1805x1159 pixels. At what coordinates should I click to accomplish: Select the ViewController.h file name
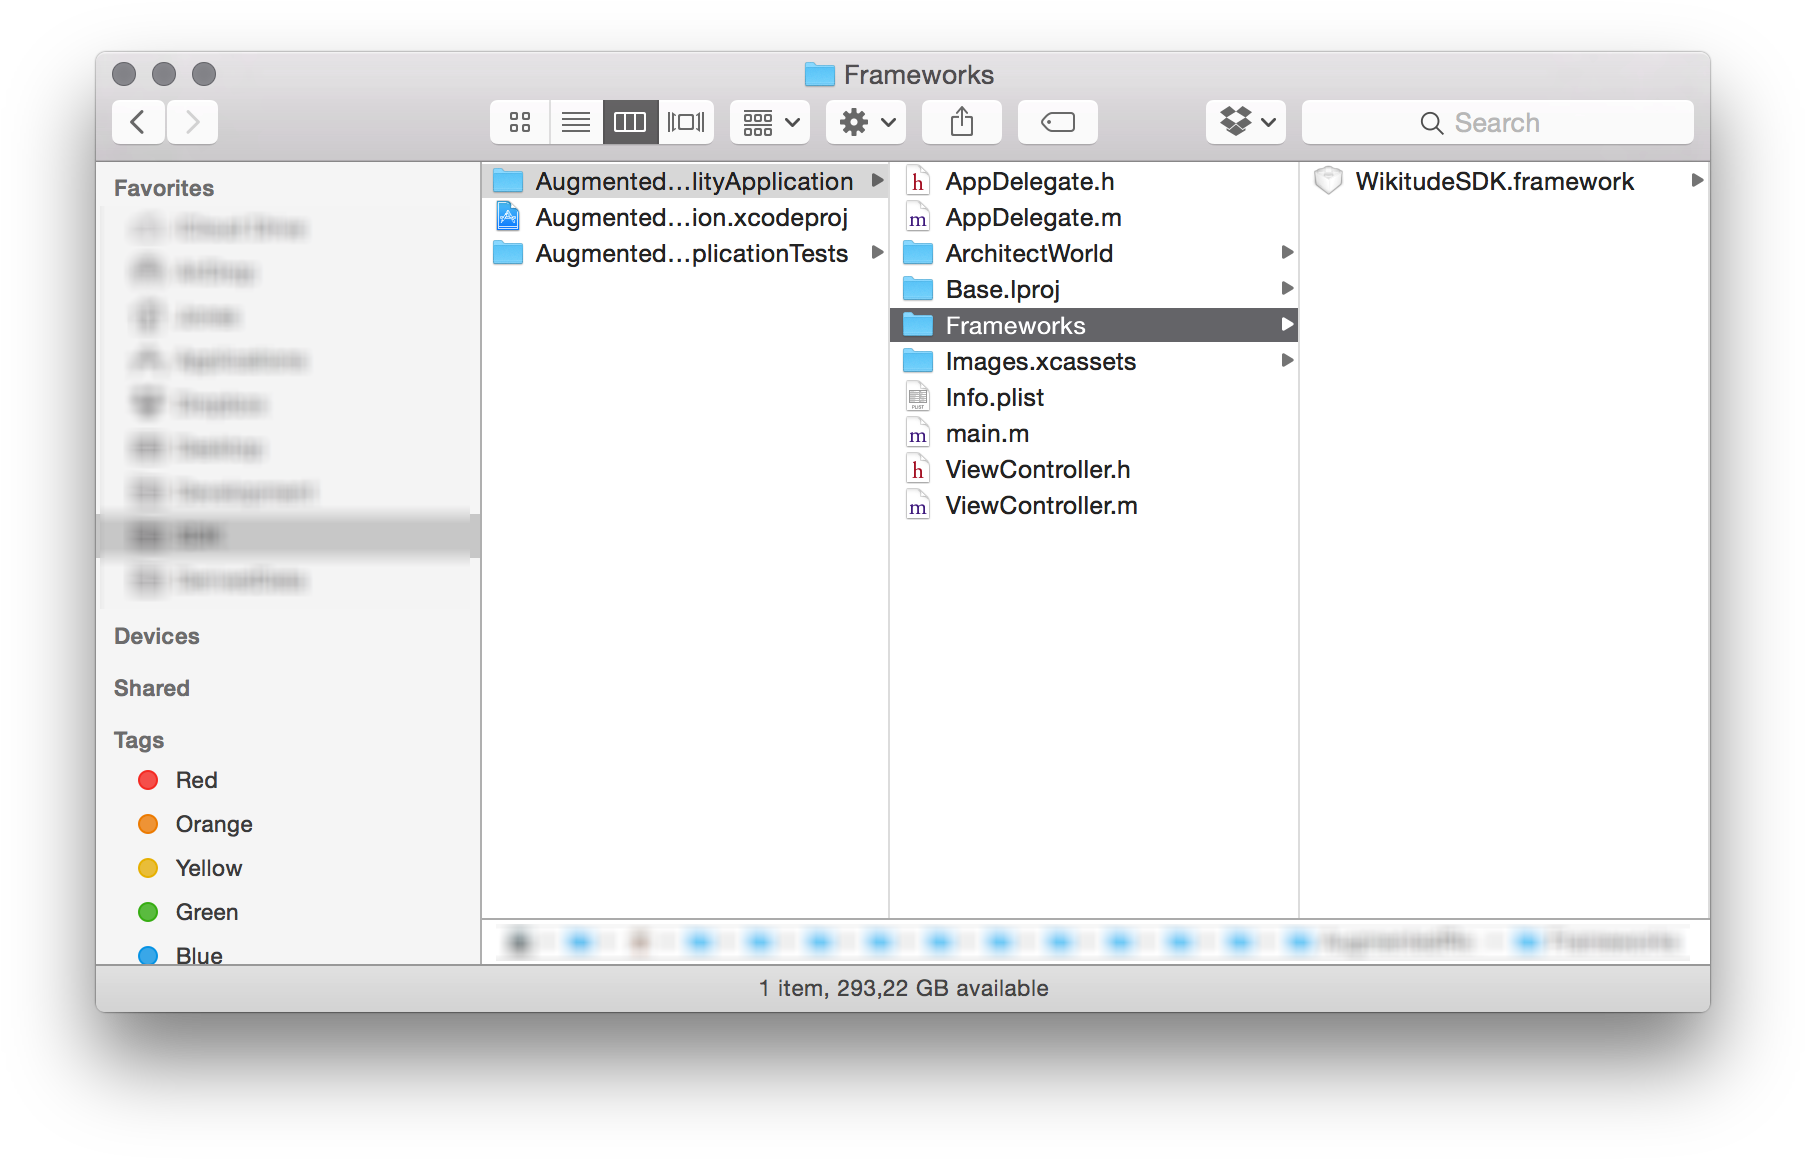(x=1038, y=469)
